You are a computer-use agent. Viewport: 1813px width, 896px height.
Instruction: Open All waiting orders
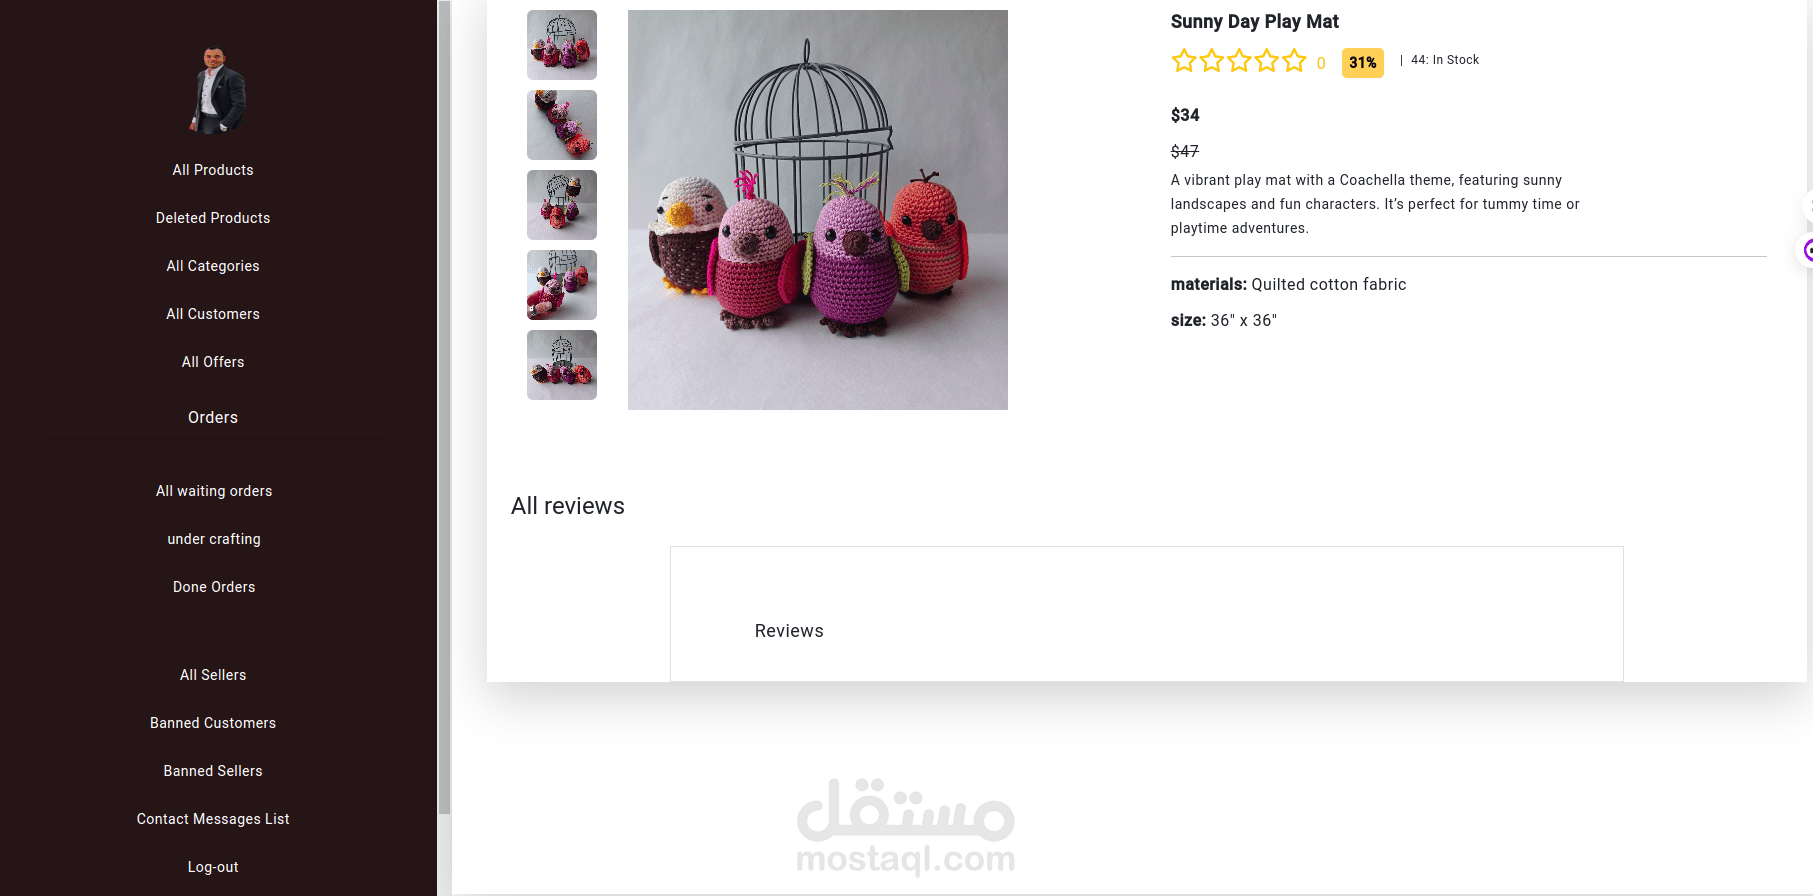pos(214,491)
